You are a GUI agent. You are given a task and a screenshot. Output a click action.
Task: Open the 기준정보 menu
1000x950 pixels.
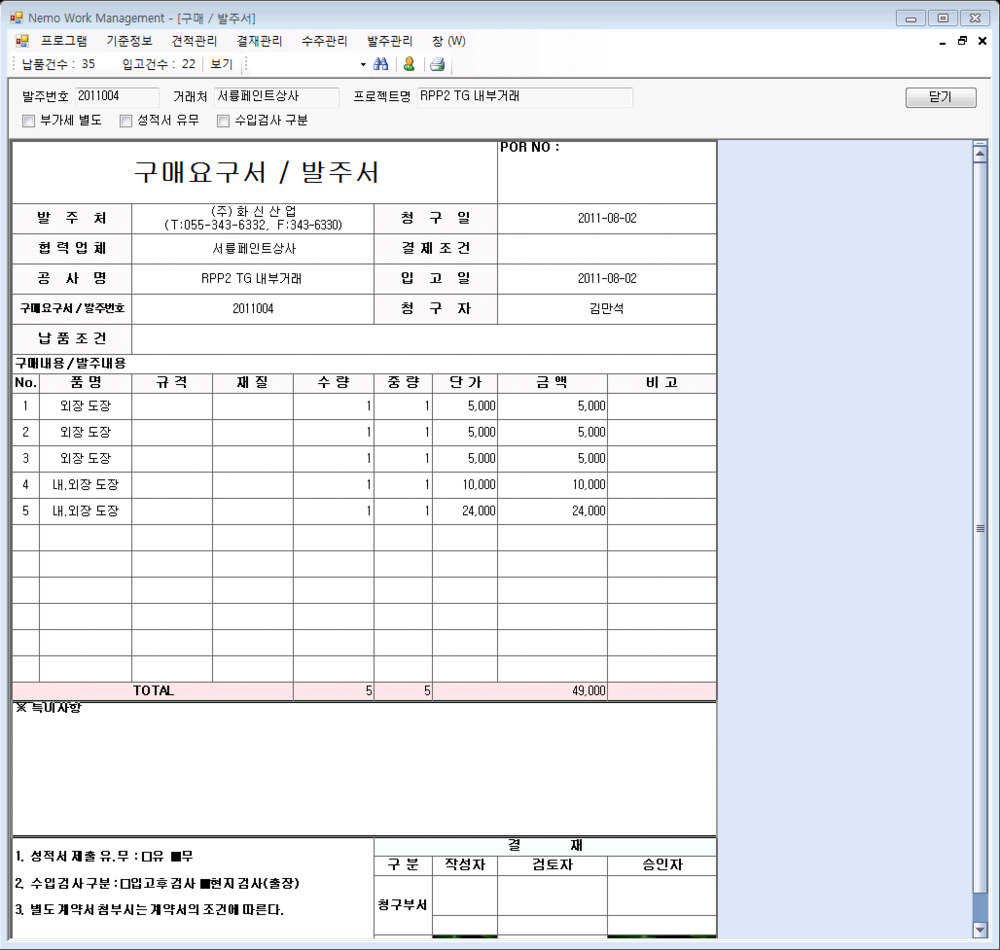pos(129,41)
